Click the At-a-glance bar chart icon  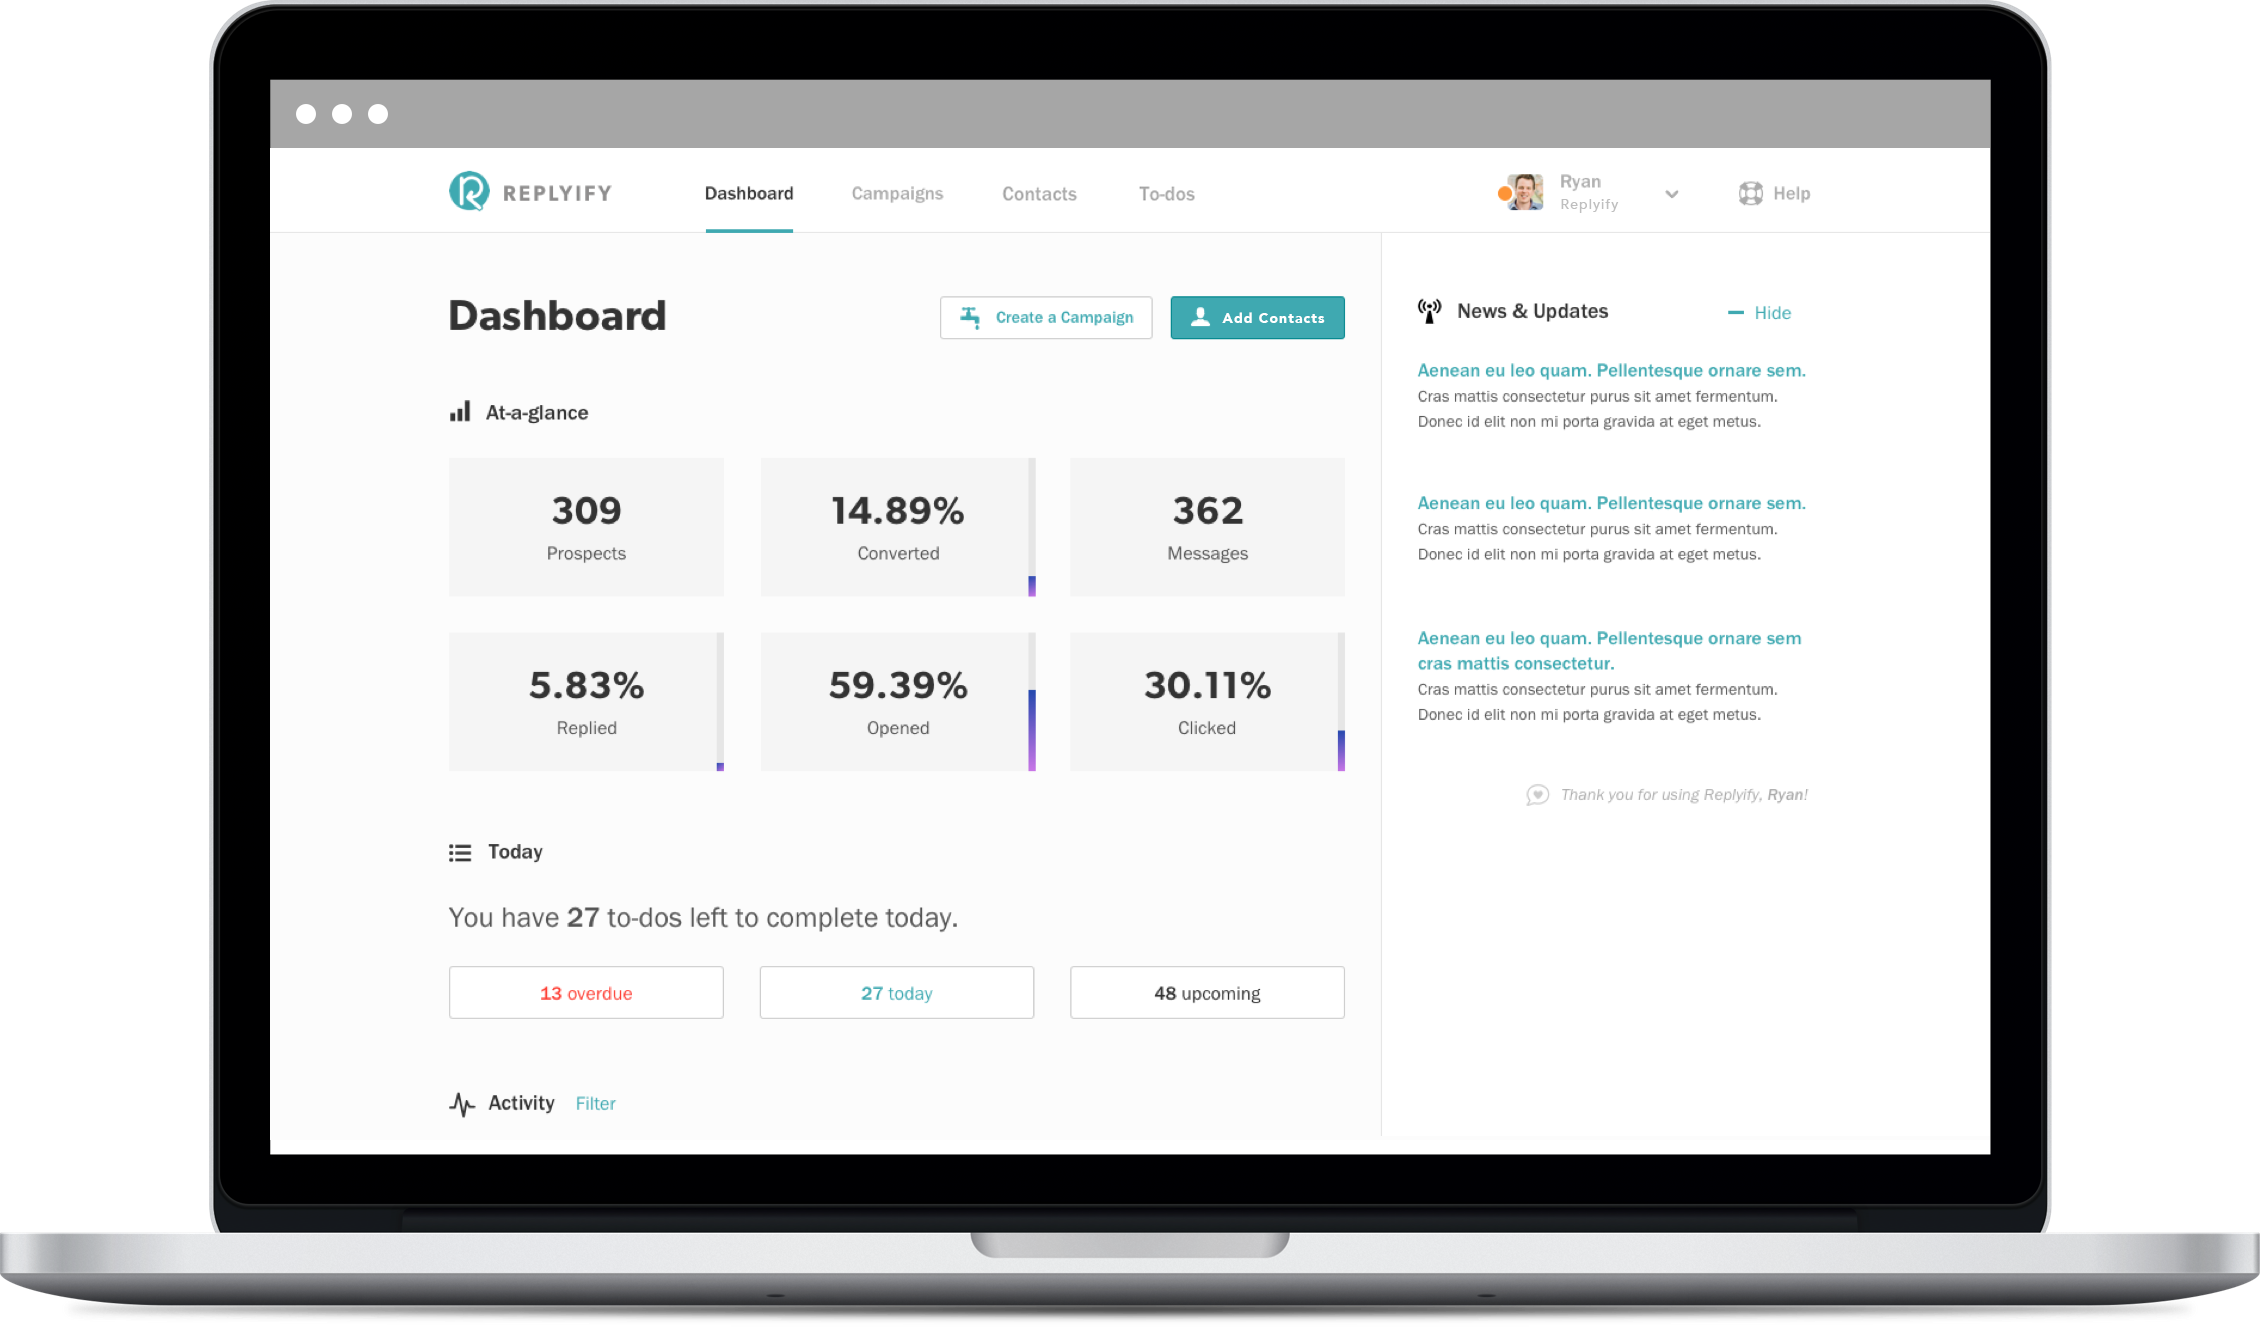(x=460, y=411)
